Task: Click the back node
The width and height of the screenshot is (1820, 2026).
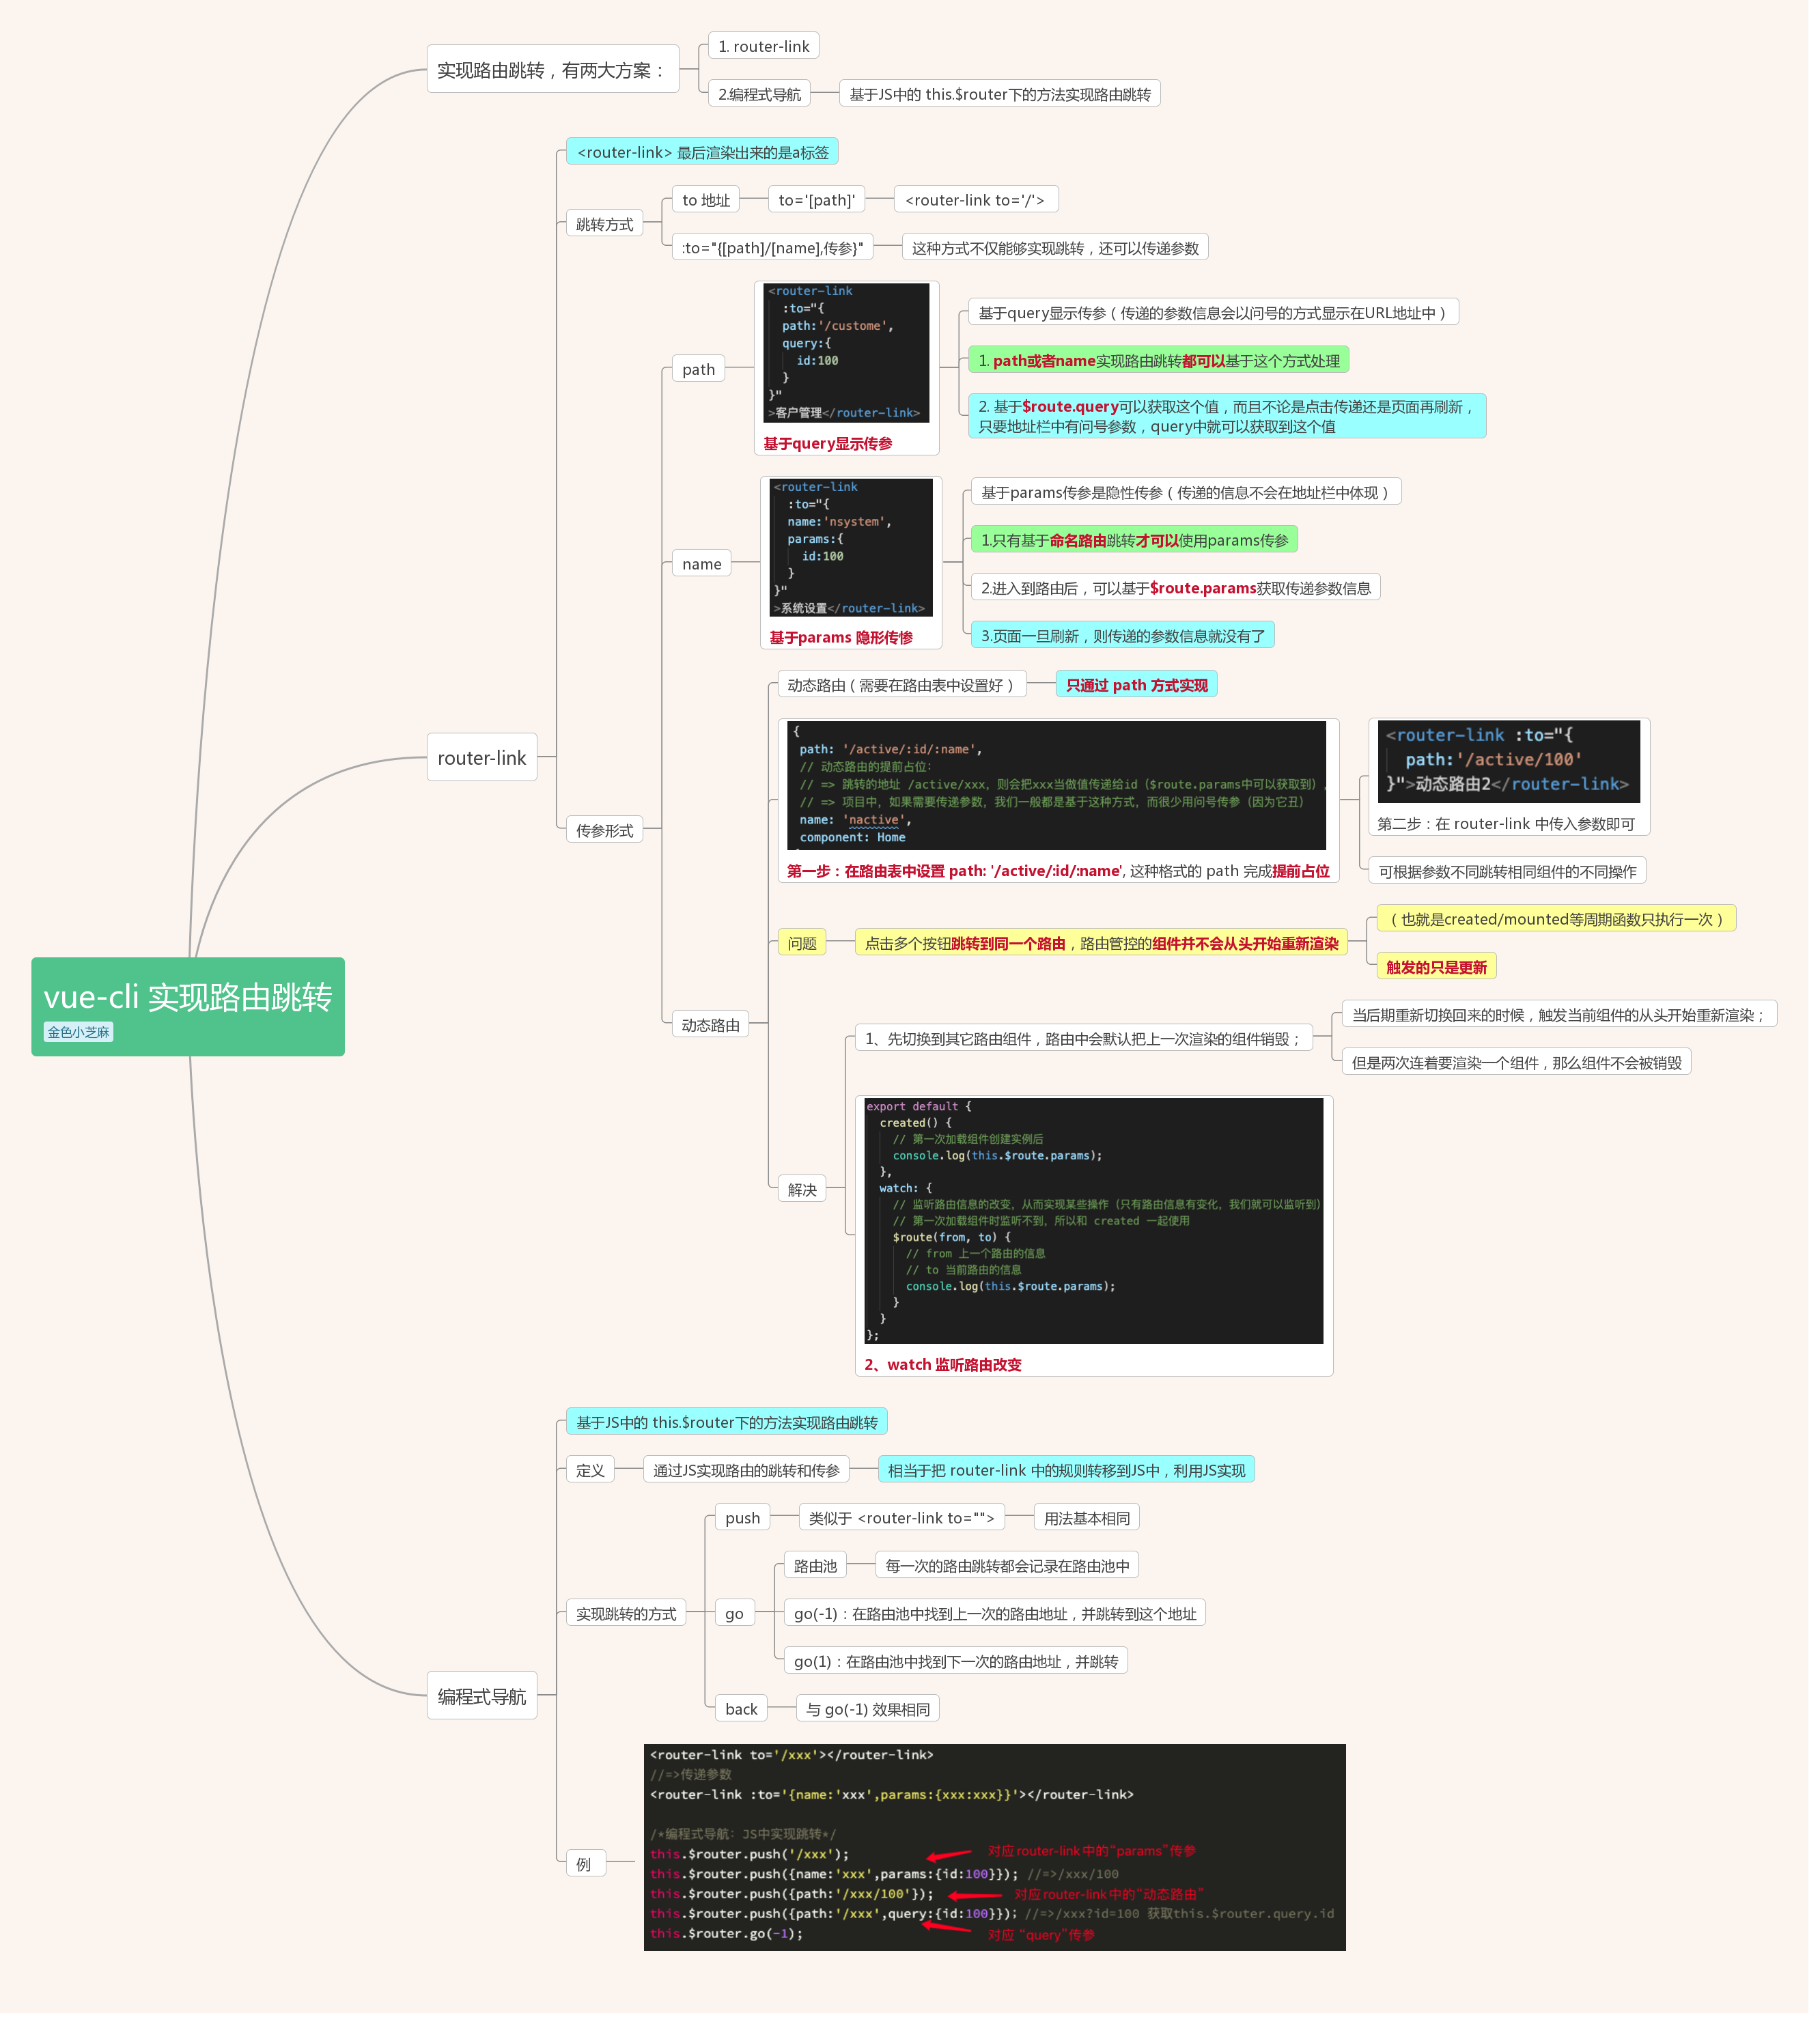Action: click(741, 1708)
